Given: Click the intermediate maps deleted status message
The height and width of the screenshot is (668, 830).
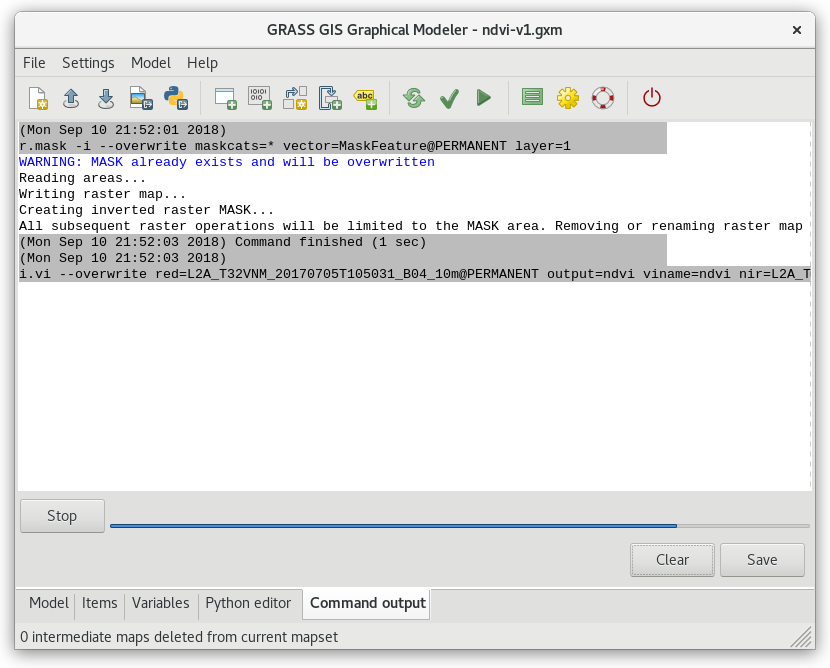Looking at the screenshot, I should (x=179, y=637).
